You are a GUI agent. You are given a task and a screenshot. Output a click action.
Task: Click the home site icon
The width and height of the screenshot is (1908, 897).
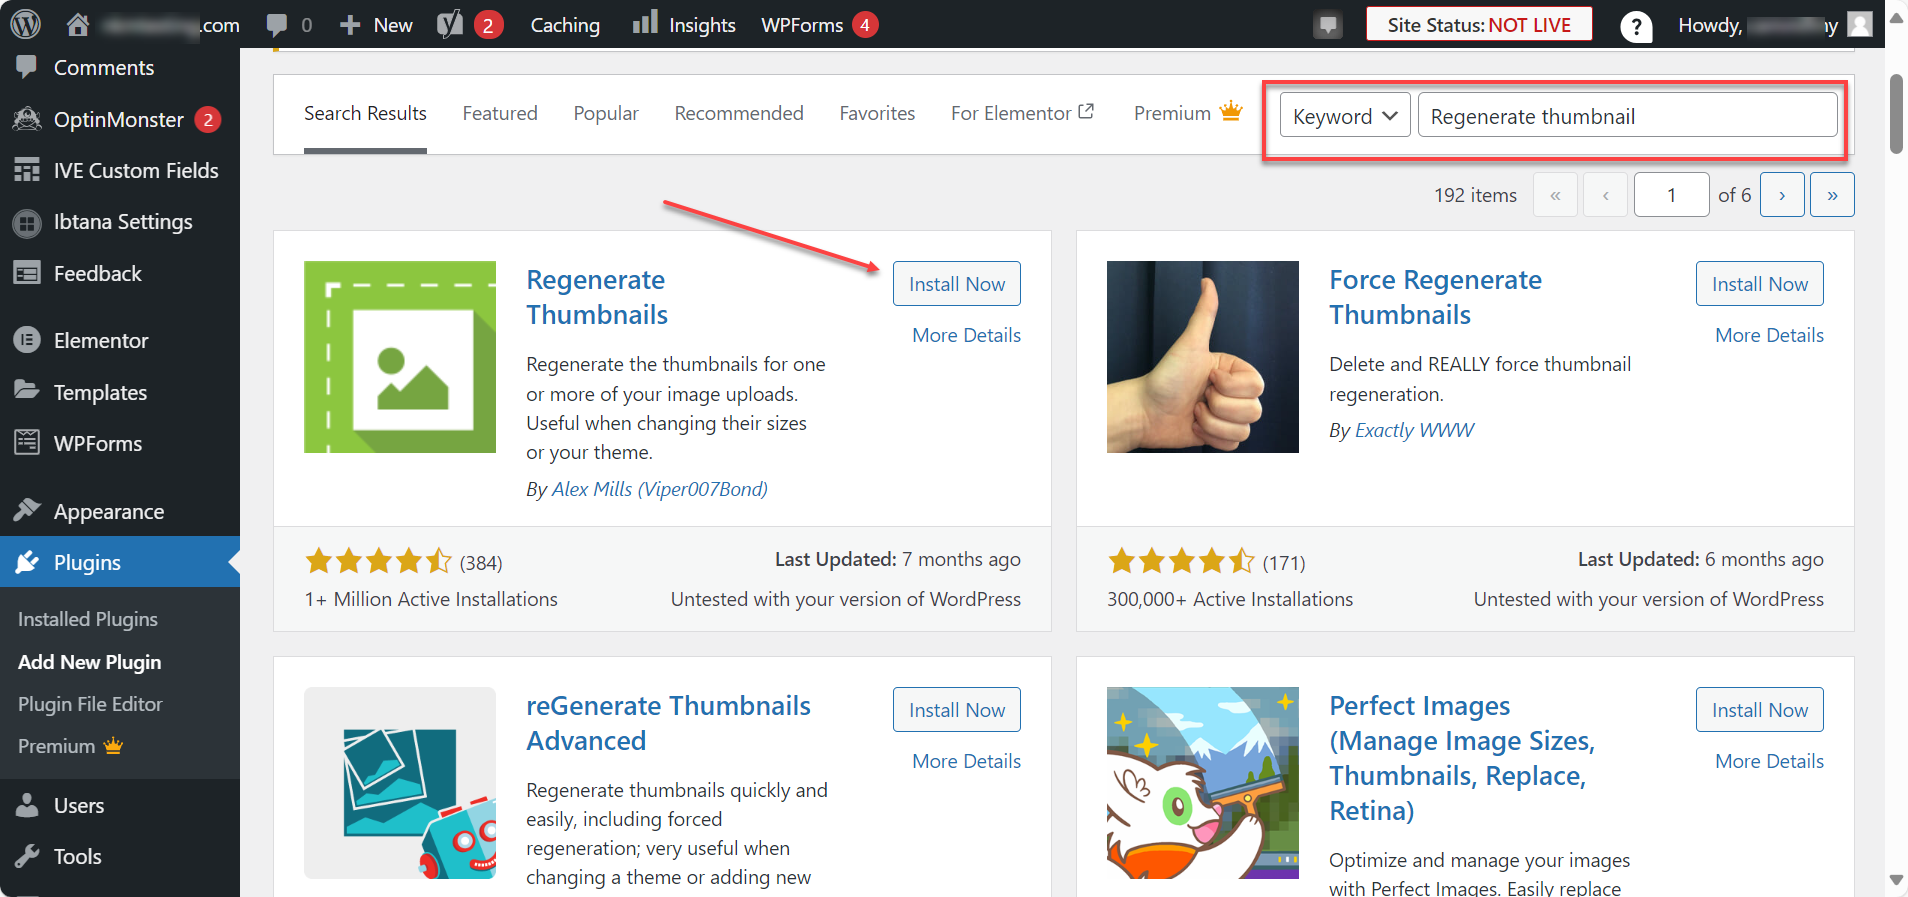click(x=78, y=24)
